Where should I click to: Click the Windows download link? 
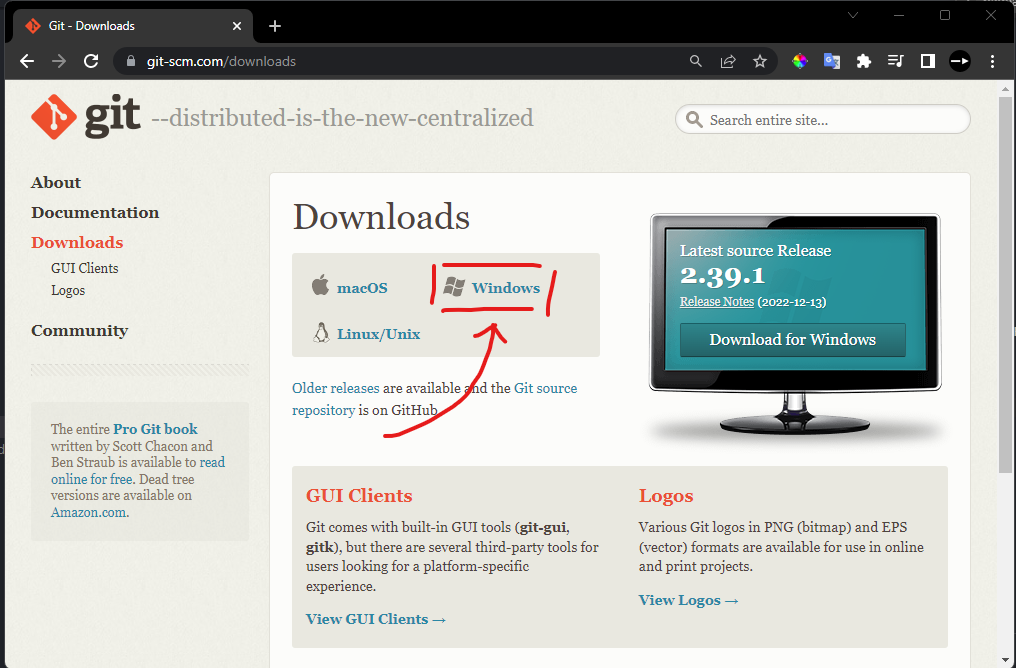(505, 288)
